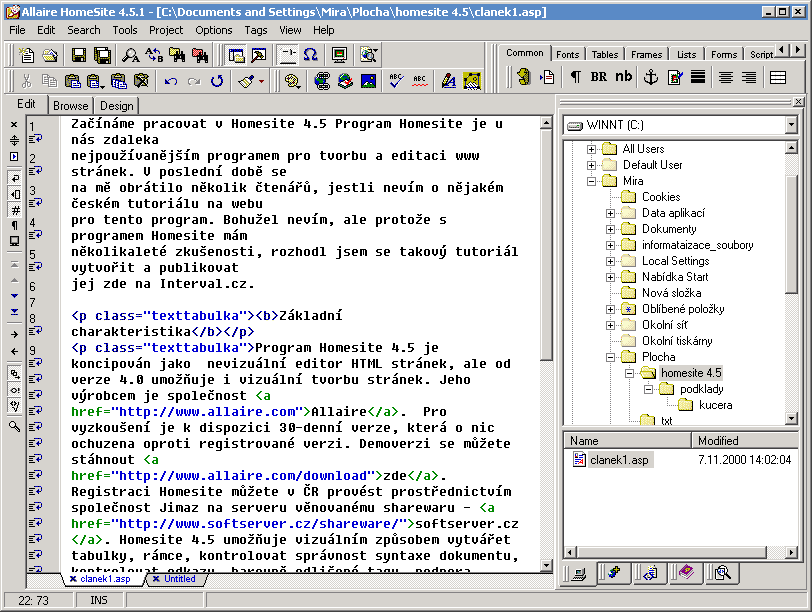
Task: Click the magnifier at the editor toolbar bottom
Action: pos(14,427)
